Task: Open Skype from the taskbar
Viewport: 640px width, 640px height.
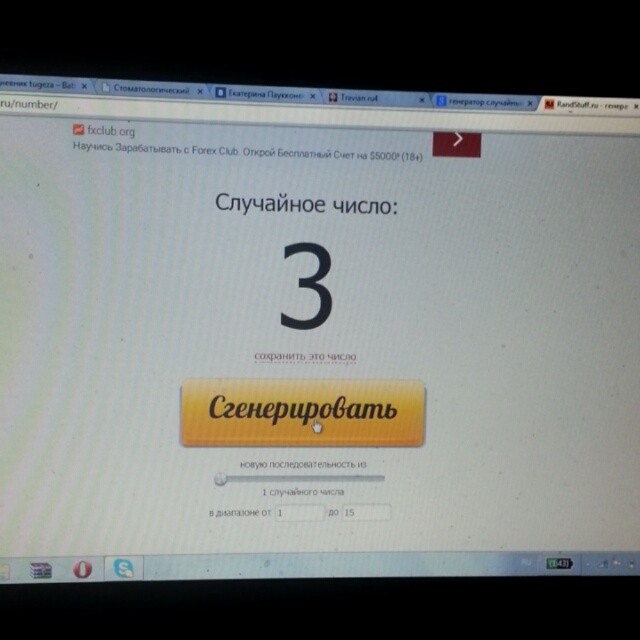Action: pyautogui.click(x=122, y=568)
